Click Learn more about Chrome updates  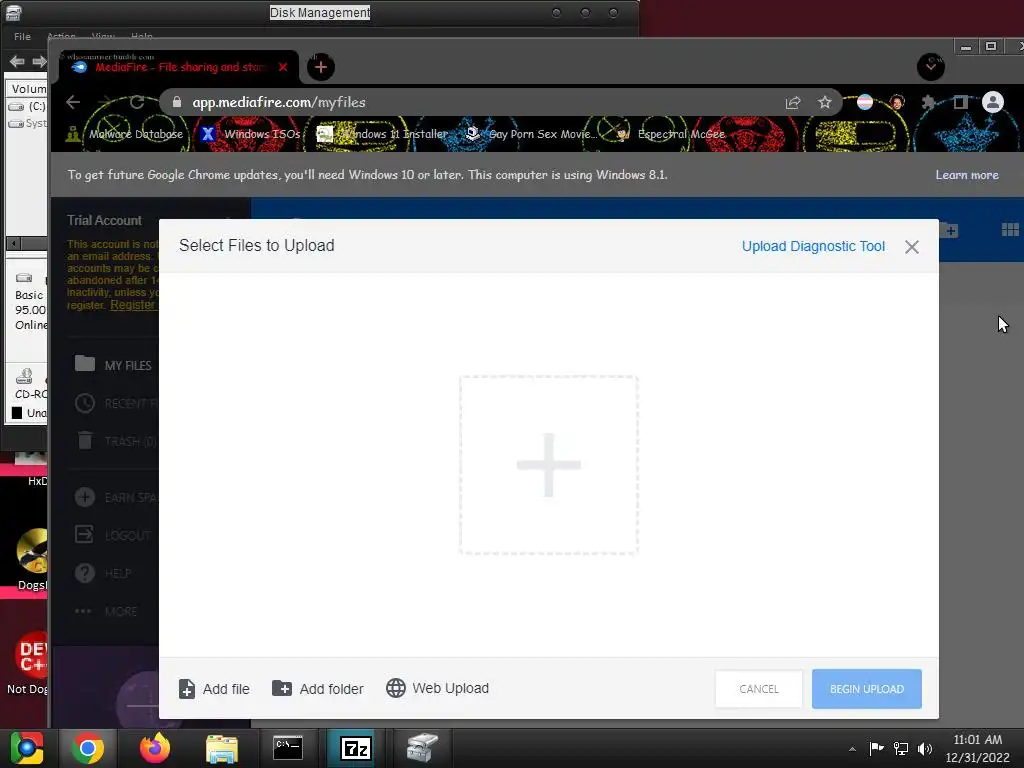[x=967, y=175]
